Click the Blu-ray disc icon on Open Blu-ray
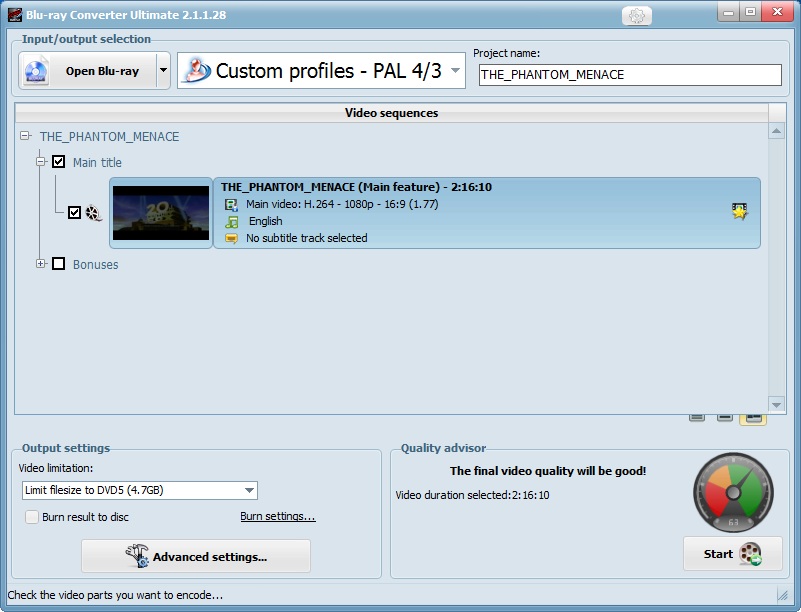This screenshot has height=612, width=801. [x=36, y=71]
